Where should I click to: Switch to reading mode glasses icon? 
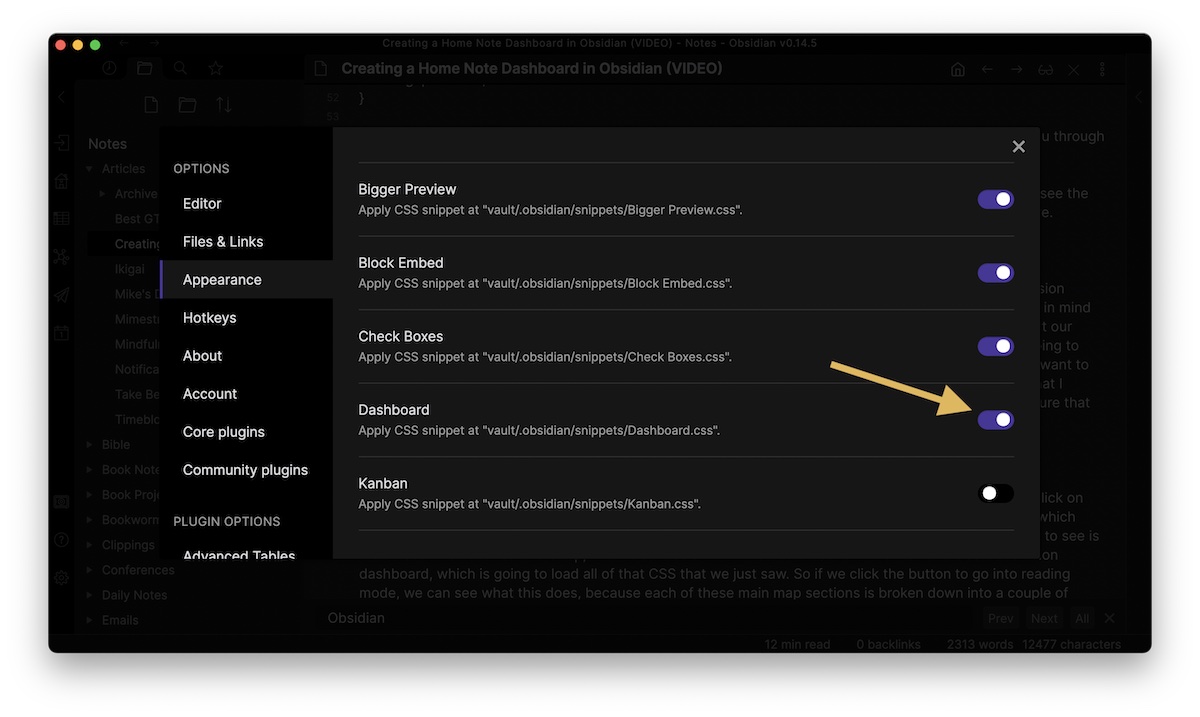pyautogui.click(x=1045, y=69)
